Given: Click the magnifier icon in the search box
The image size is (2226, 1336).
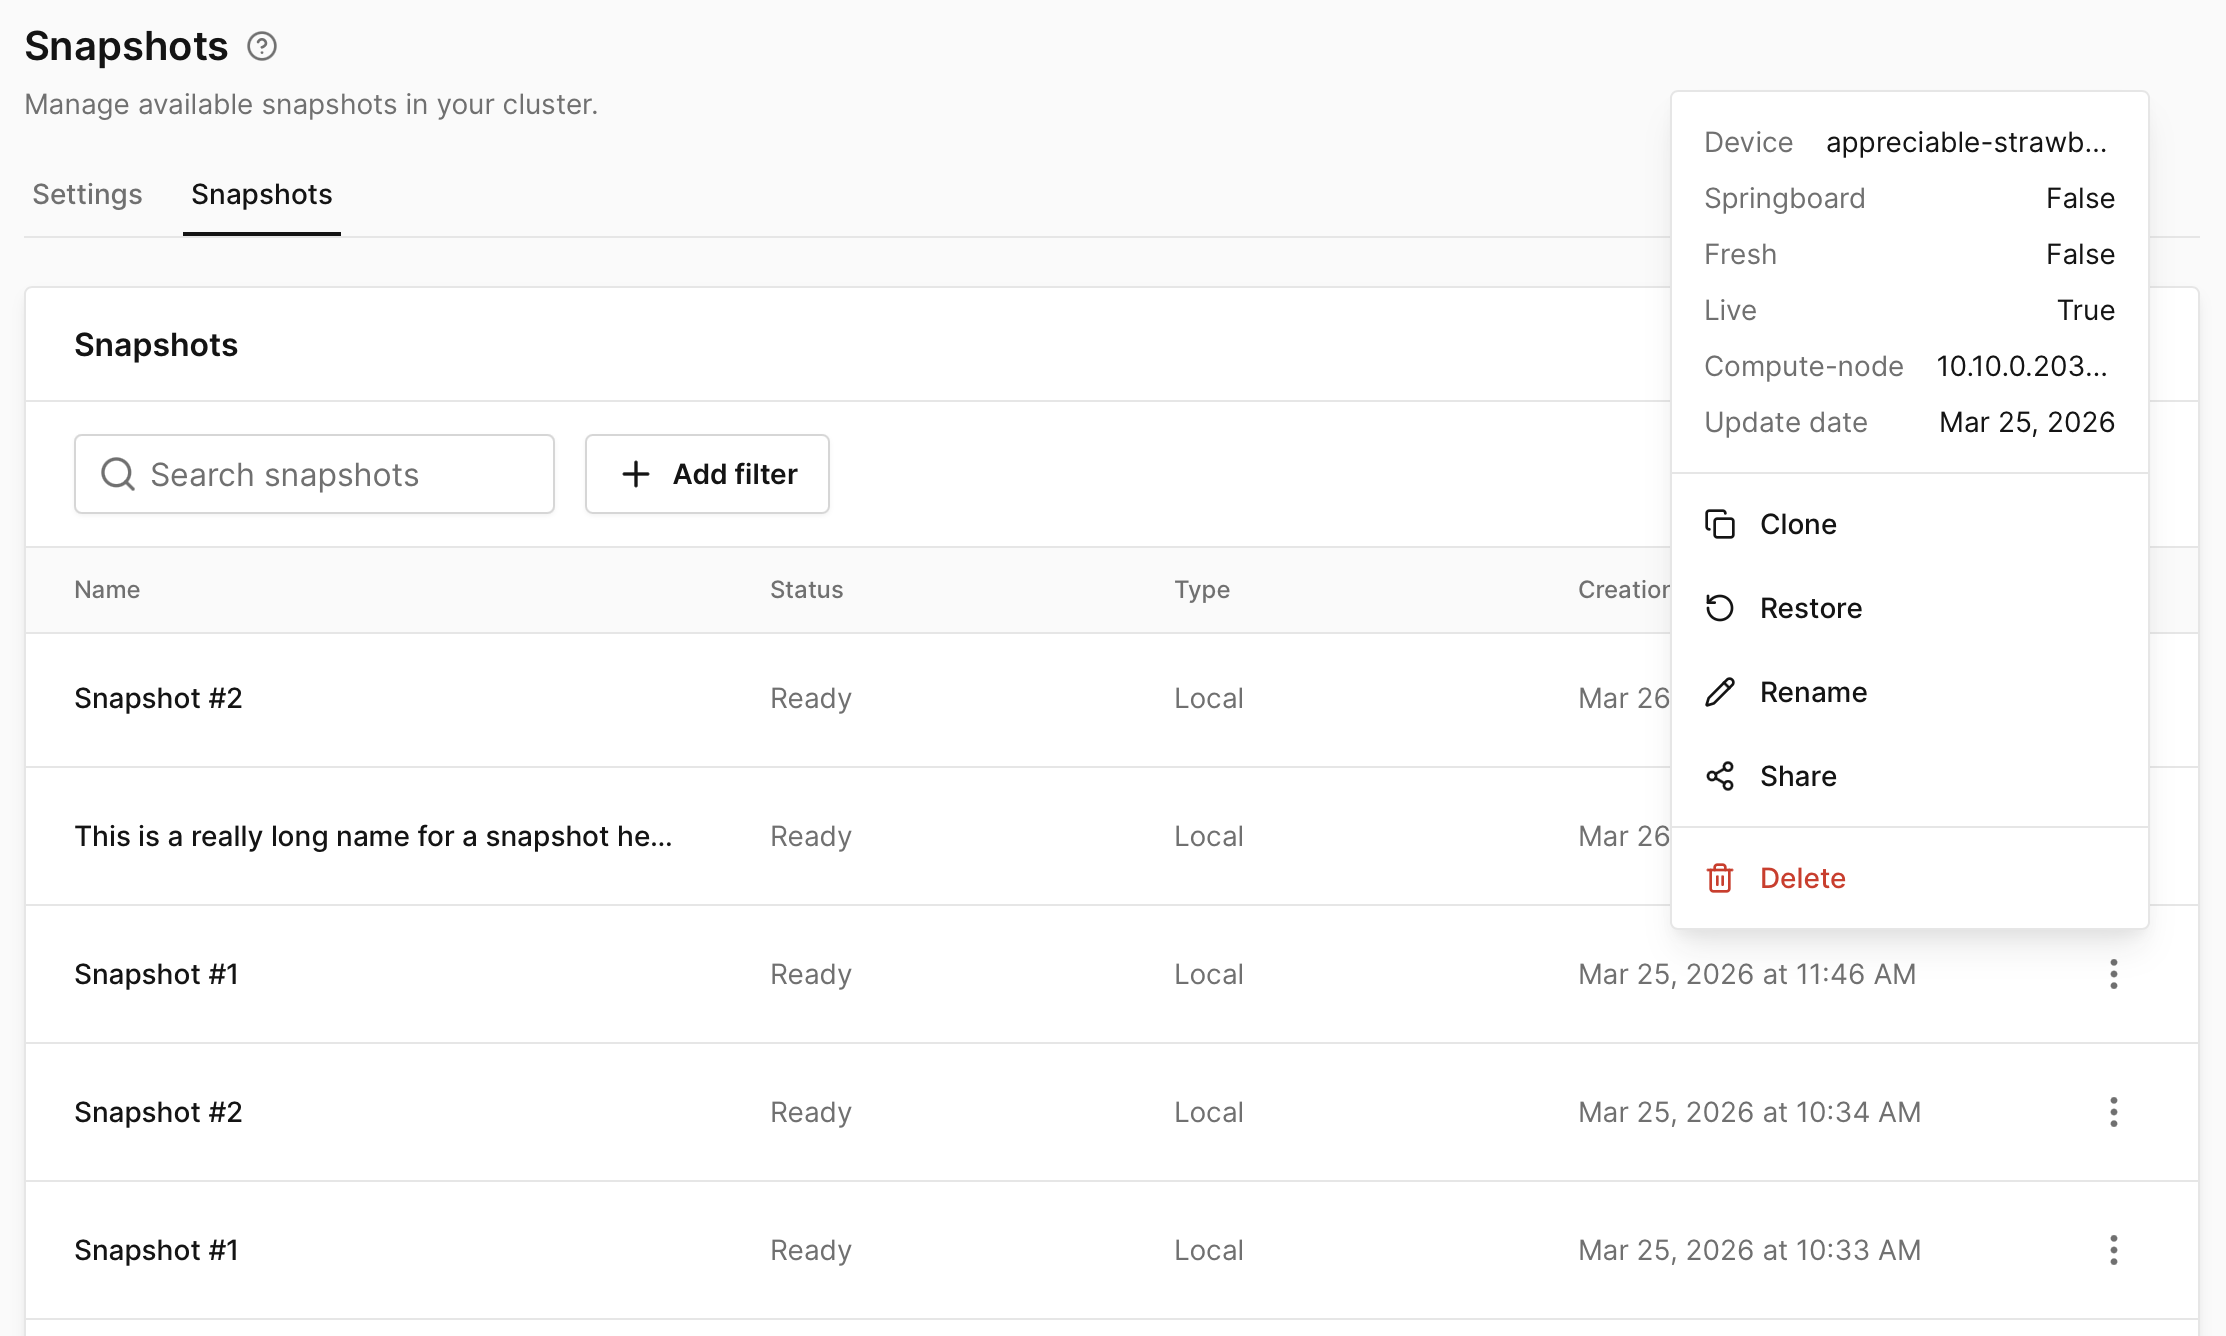Looking at the screenshot, I should 118,474.
